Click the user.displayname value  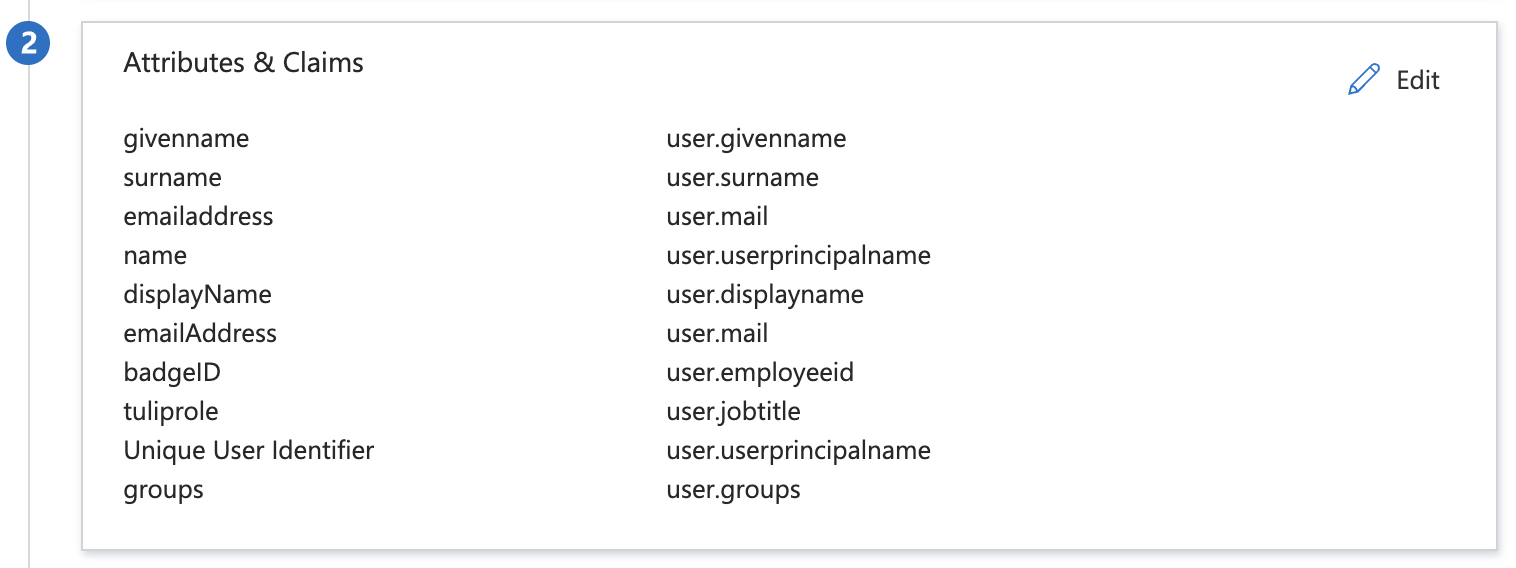pos(765,295)
